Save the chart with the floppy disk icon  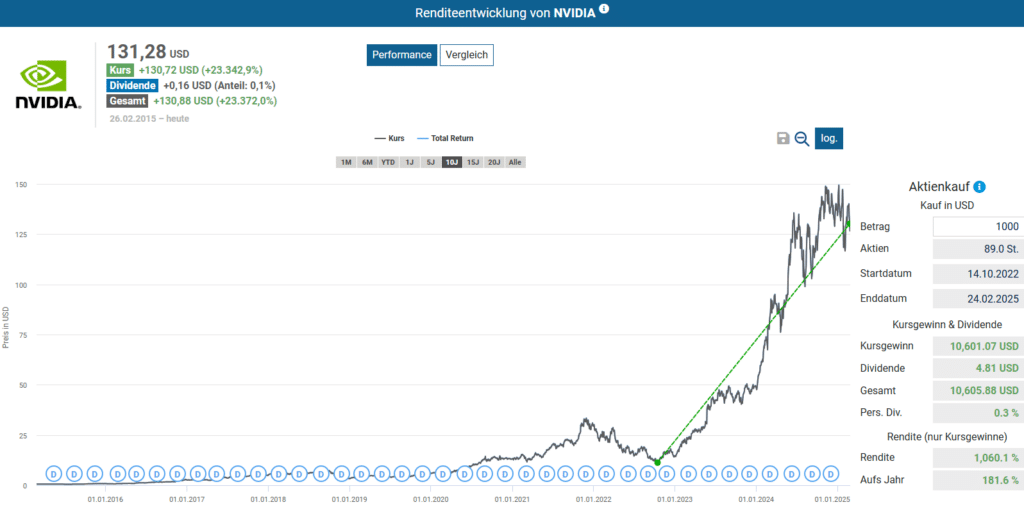coord(783,139)
